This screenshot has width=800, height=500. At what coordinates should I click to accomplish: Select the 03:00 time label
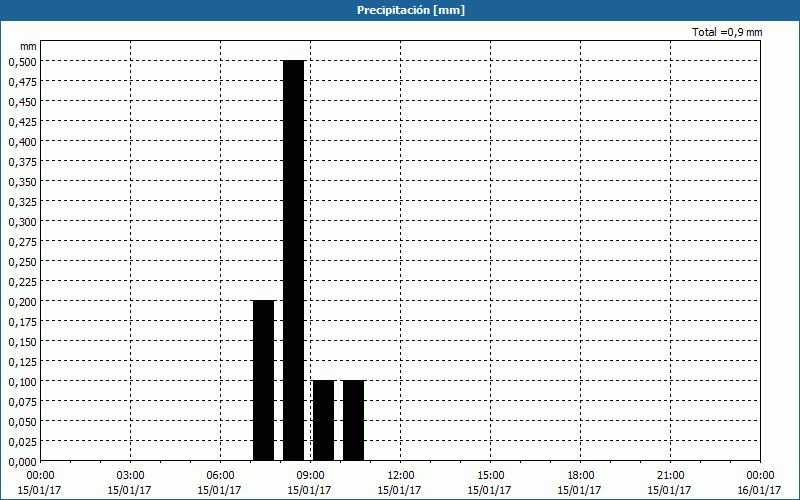130,476
